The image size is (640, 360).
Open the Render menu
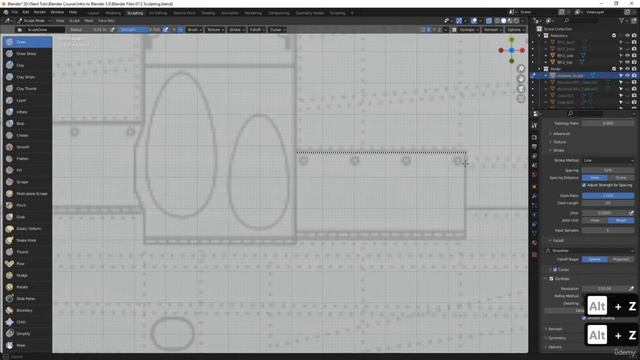tap(40, 12)
